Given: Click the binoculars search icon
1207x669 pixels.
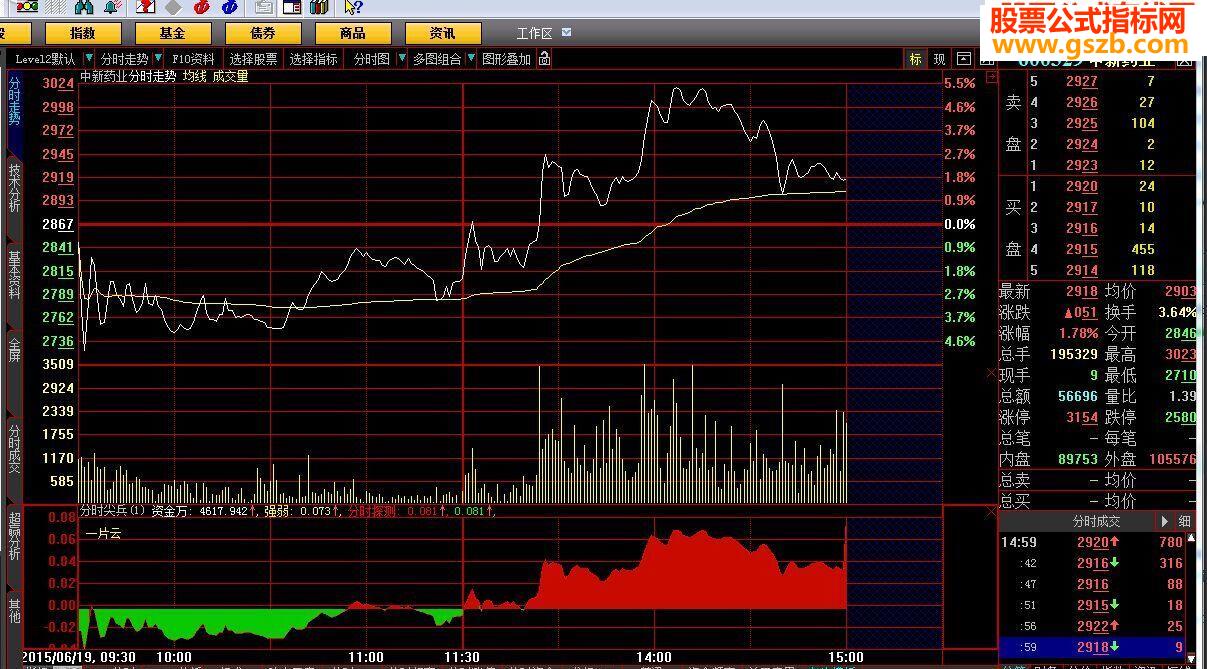Looking at the screenshot, I should click(x=84, y=7).
